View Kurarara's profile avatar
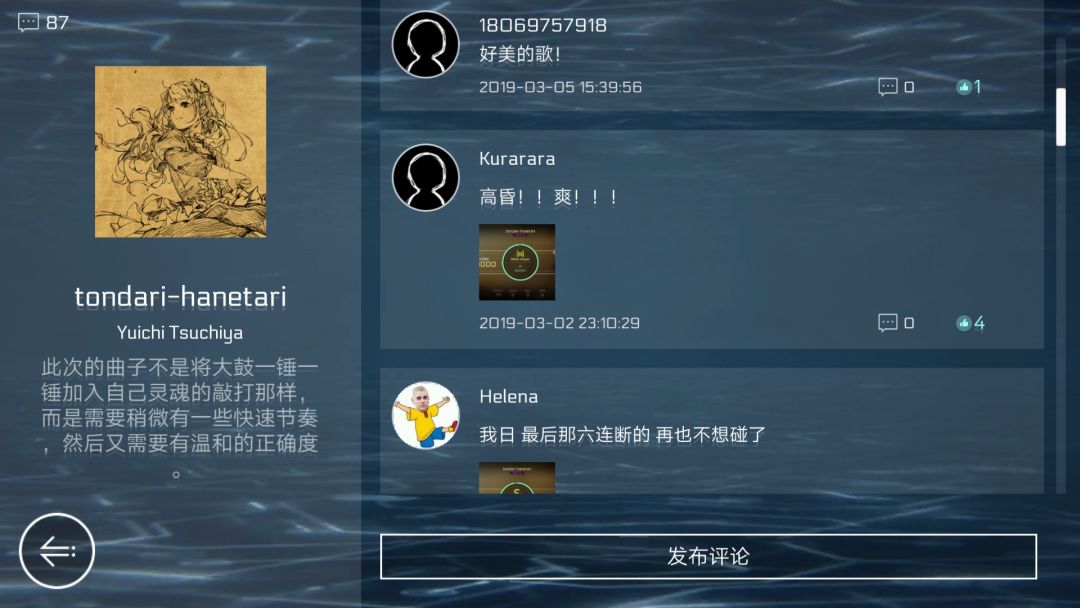This screenshot has height=608, width=1080. coord(426,178)
